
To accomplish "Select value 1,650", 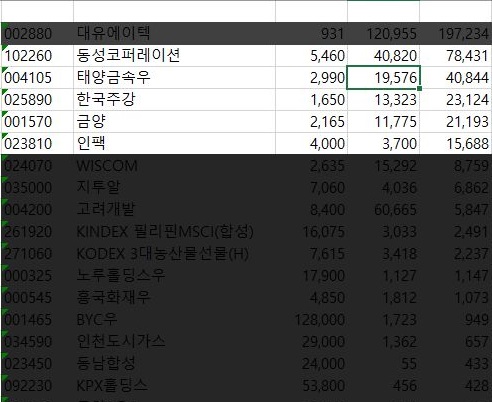I will [x=311, y=100].
